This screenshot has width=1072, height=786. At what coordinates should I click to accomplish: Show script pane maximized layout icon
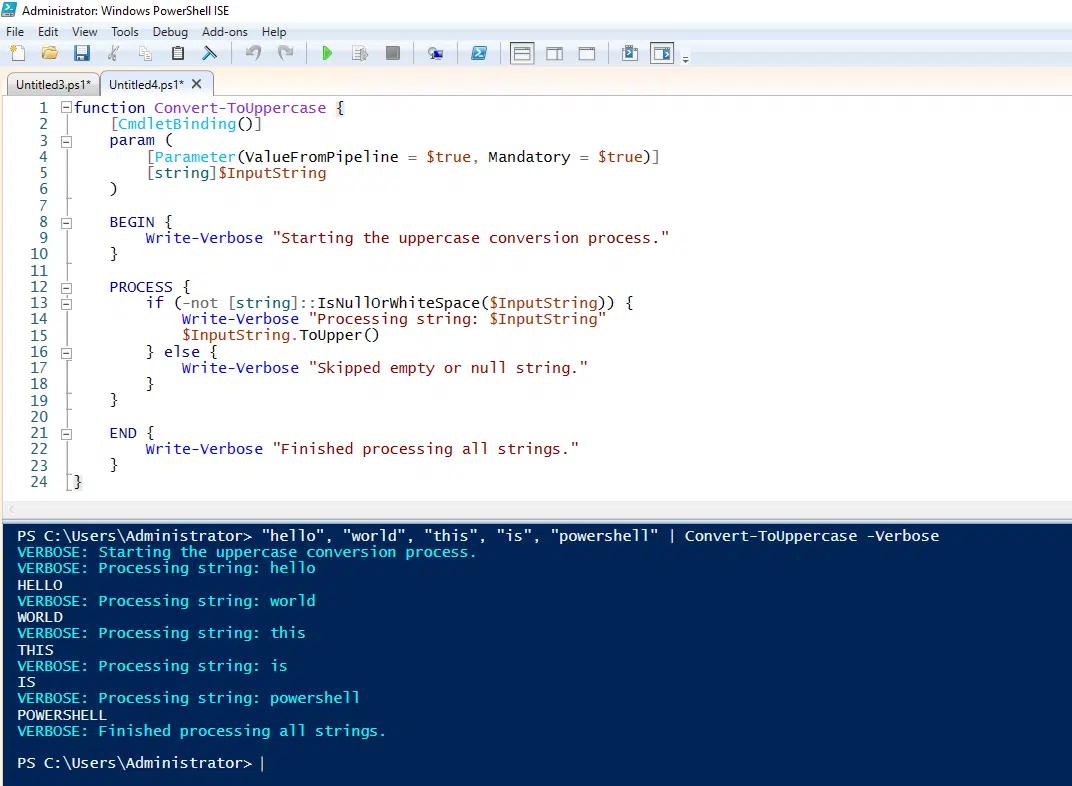(587, 53)
